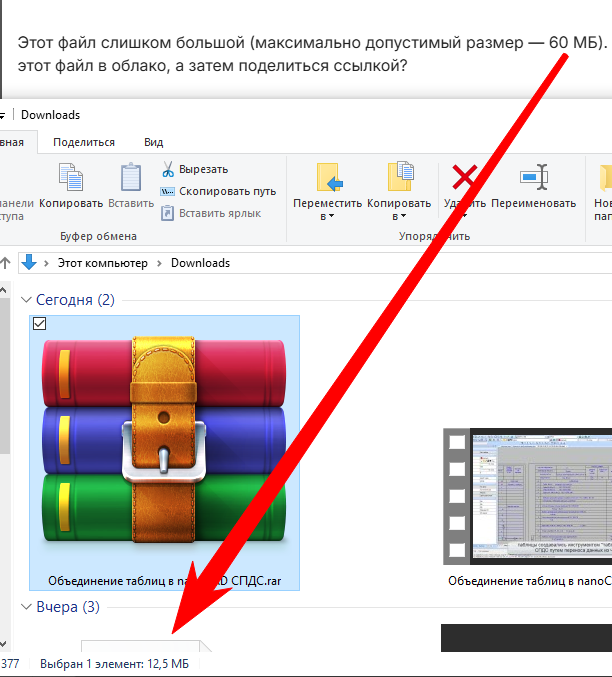612x677 pixels.
Task: Switch to the Поделиться ribbon tab
Action: coord(84,142)
